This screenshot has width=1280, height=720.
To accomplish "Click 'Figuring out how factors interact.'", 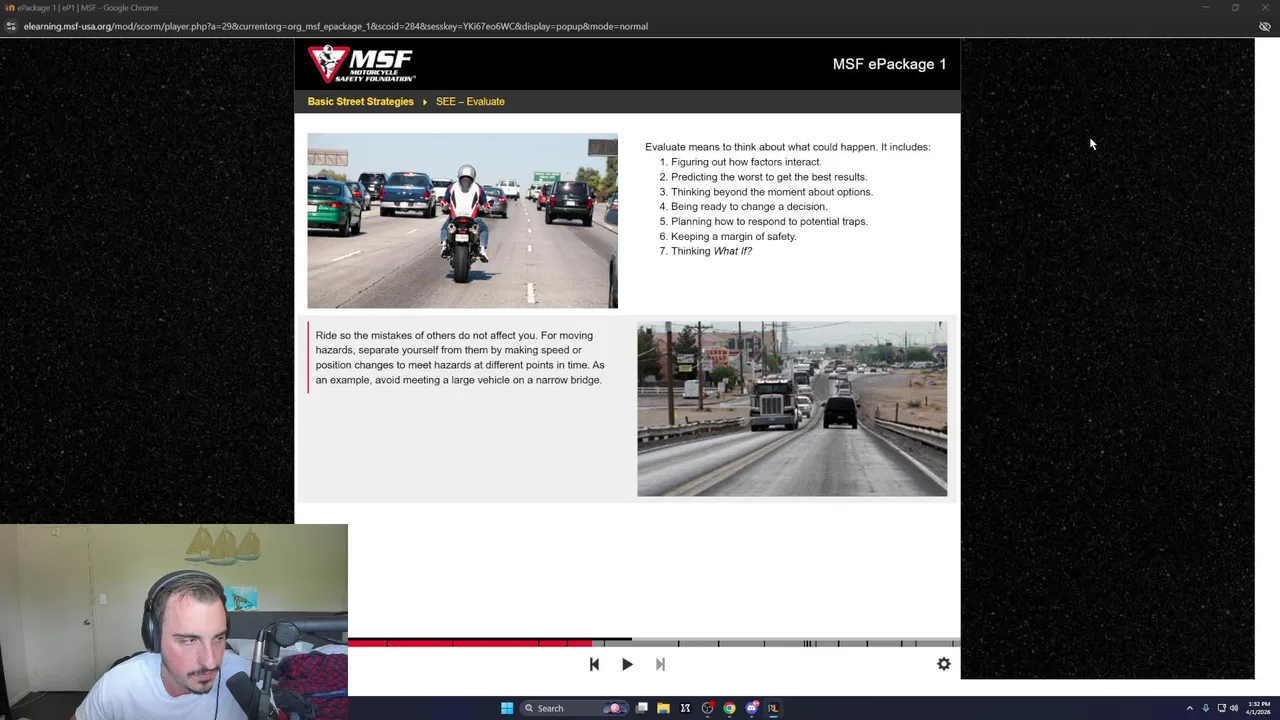I will click(746, 162).
